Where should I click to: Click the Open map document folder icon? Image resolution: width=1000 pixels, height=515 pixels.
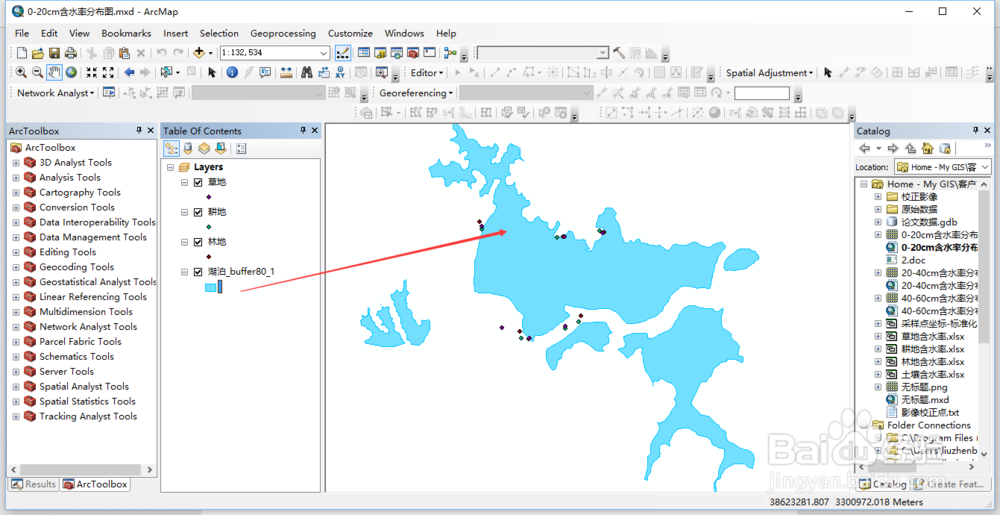38,53
